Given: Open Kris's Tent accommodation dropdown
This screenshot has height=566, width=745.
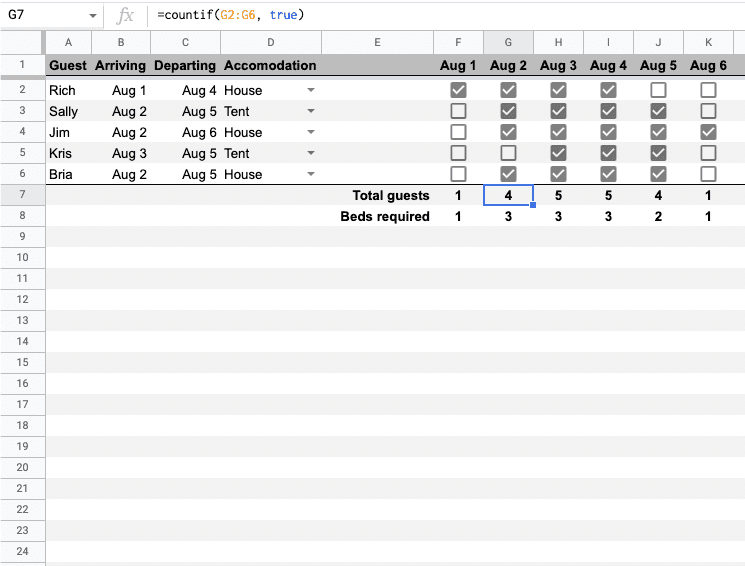Looking at the screenshot, I should coord(310,153).
